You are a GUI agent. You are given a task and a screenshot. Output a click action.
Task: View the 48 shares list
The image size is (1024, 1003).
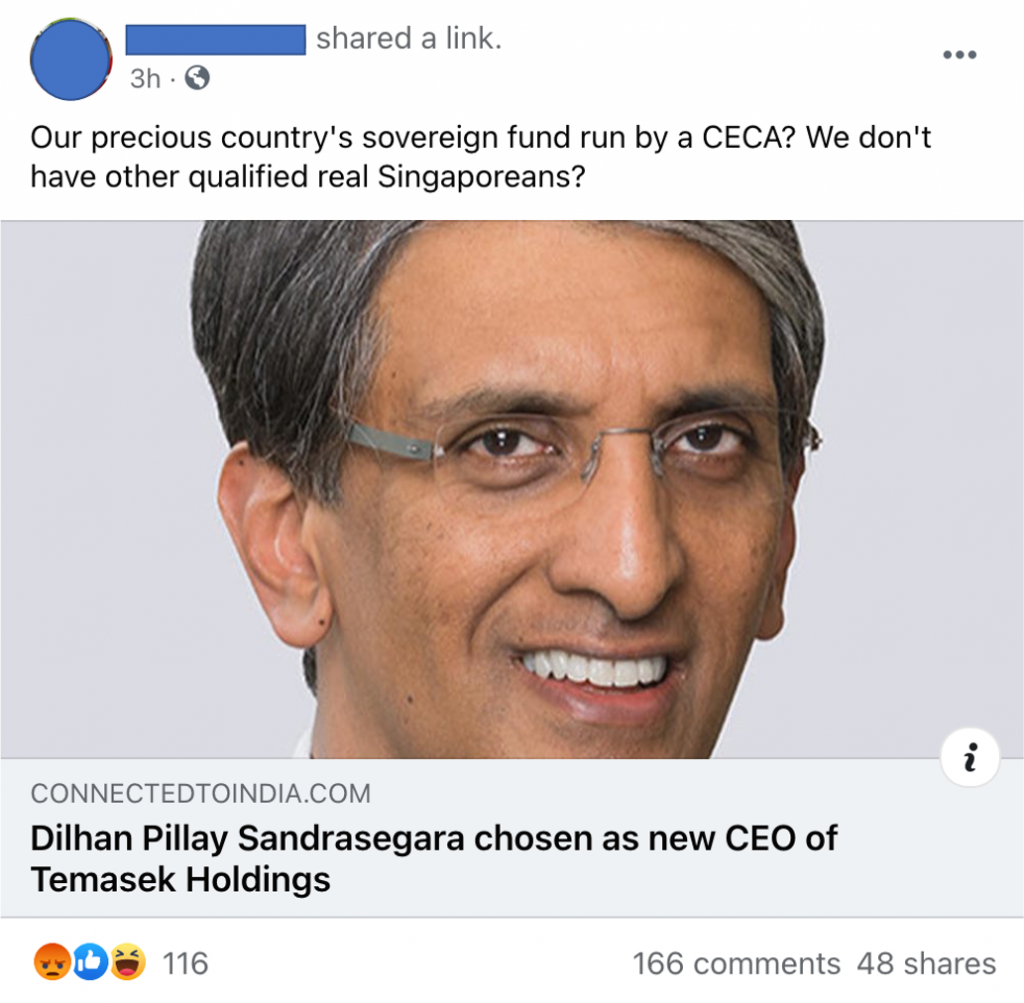[x=926, y=964]
